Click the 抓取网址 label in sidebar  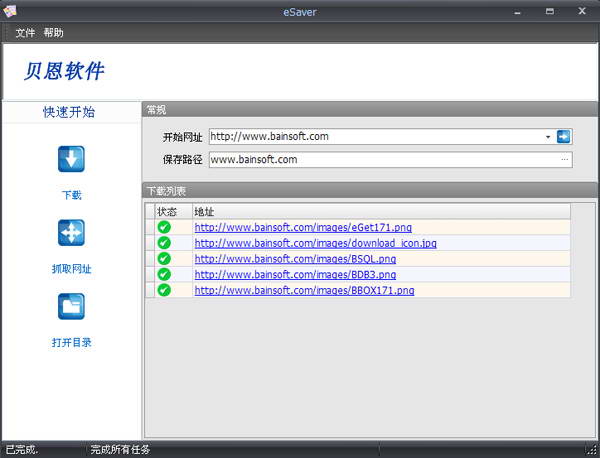point(72,269)
